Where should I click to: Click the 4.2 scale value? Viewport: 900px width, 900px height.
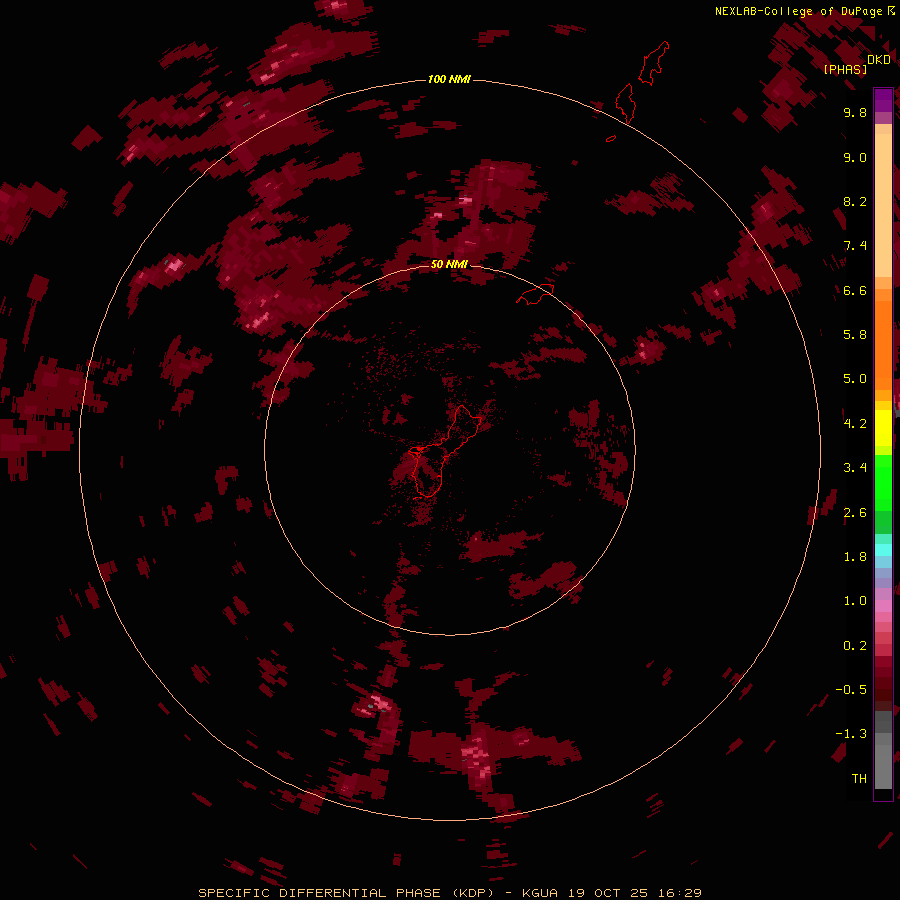pos(855,424)
